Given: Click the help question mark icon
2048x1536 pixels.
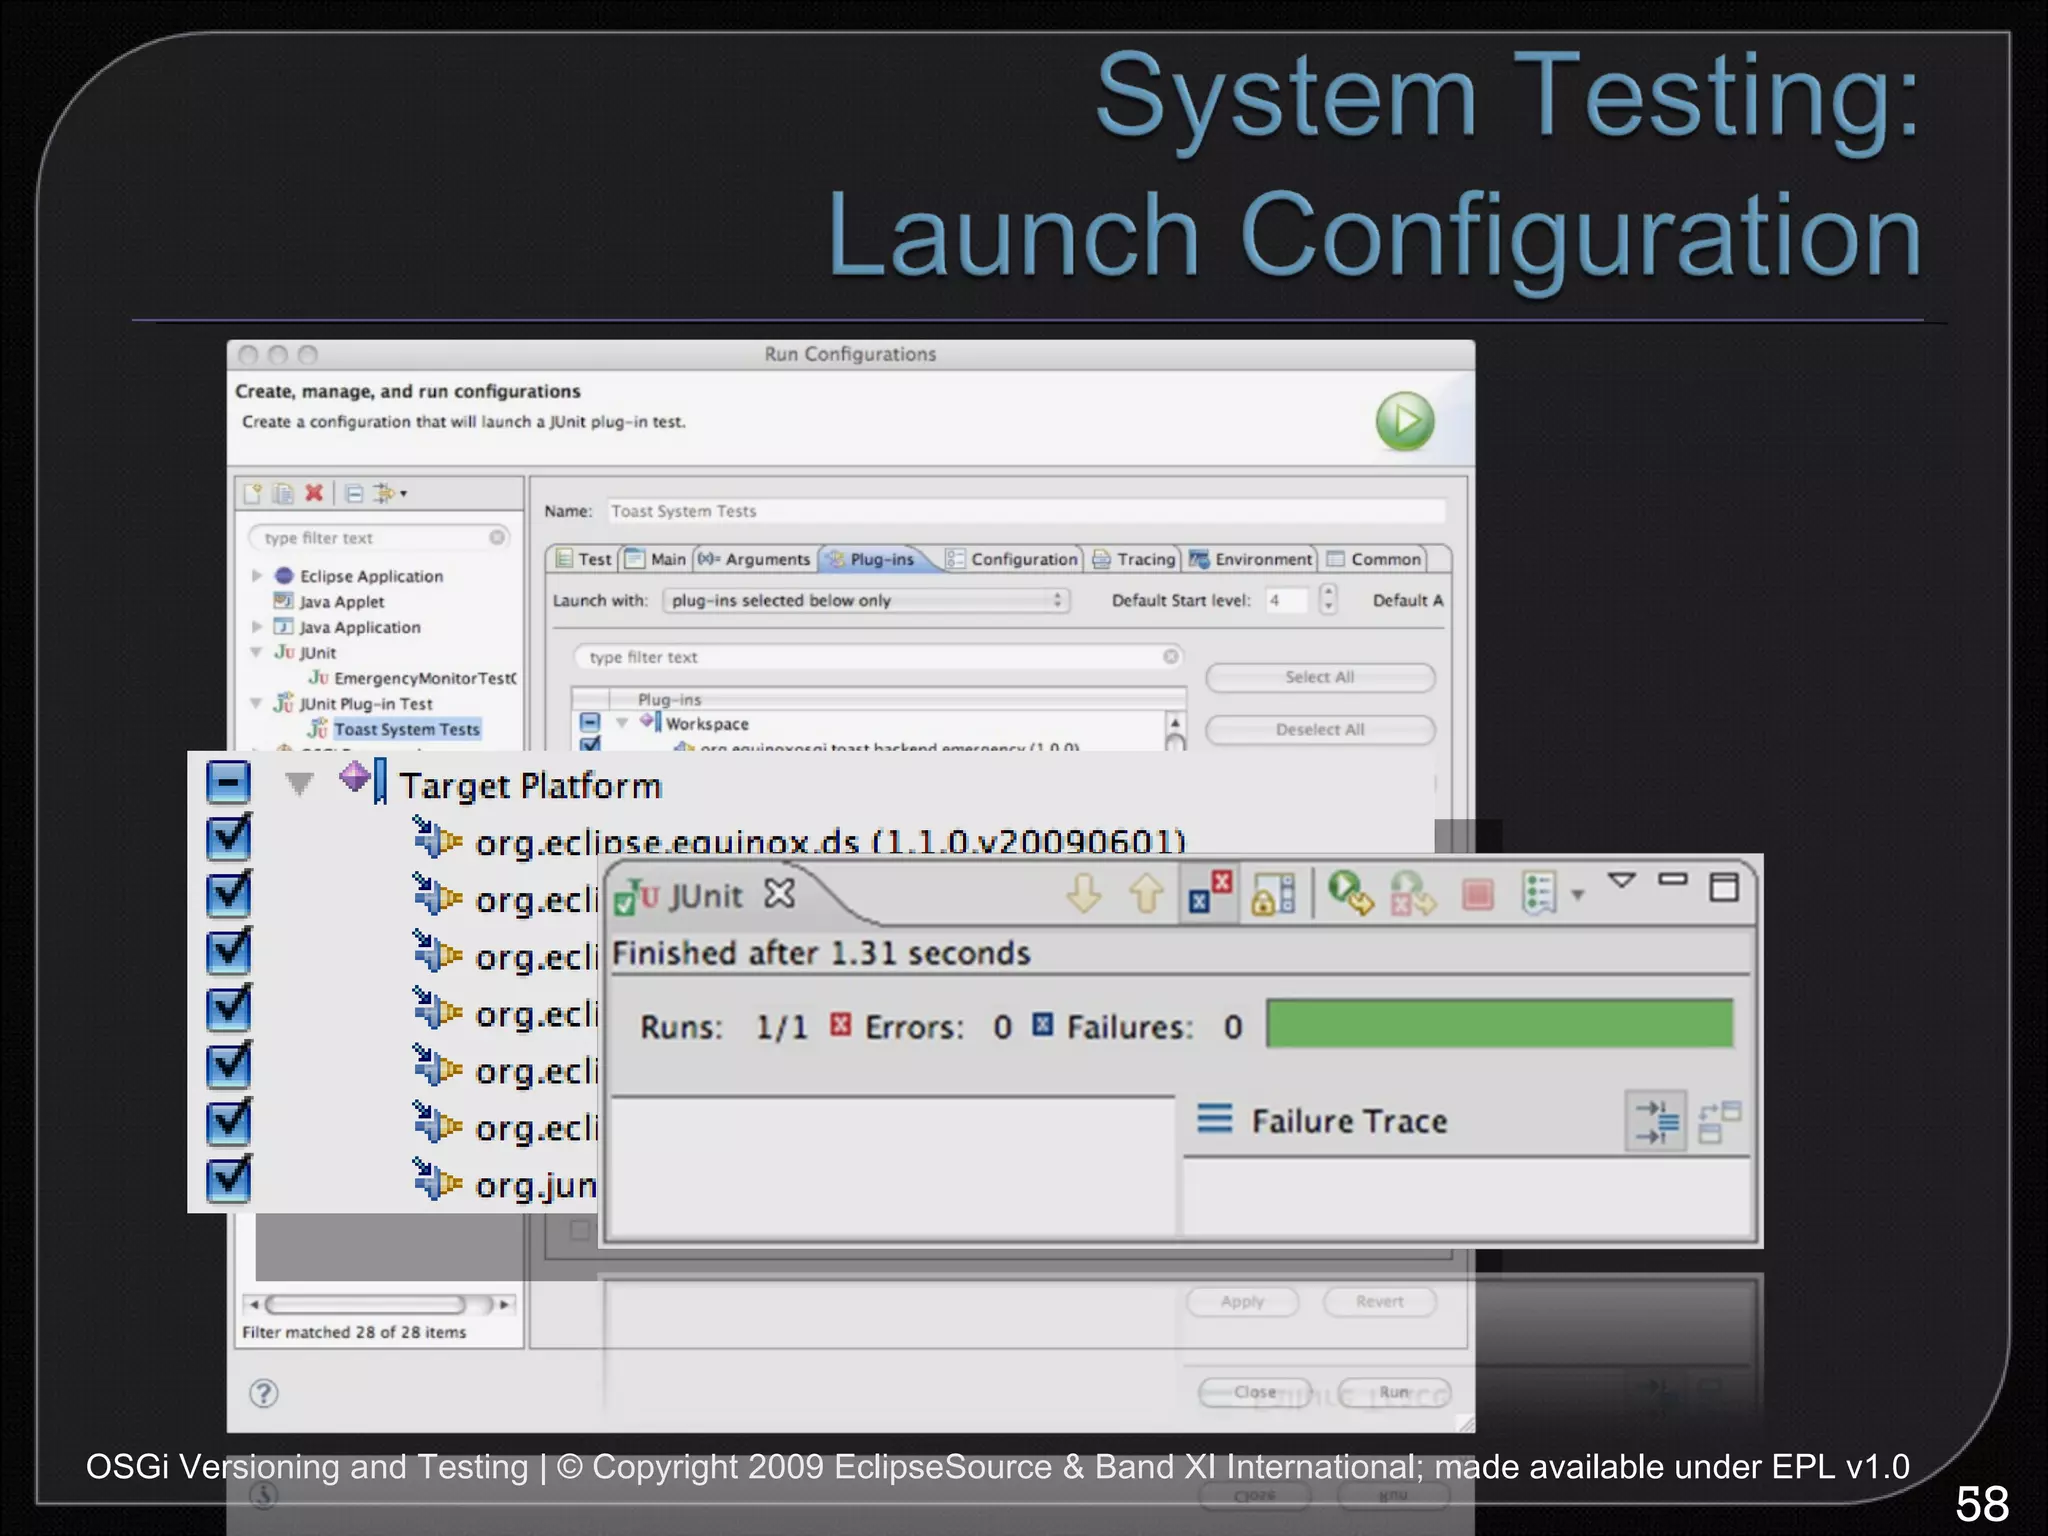Looking at the screenshot, I should [x=264, y=1393].
